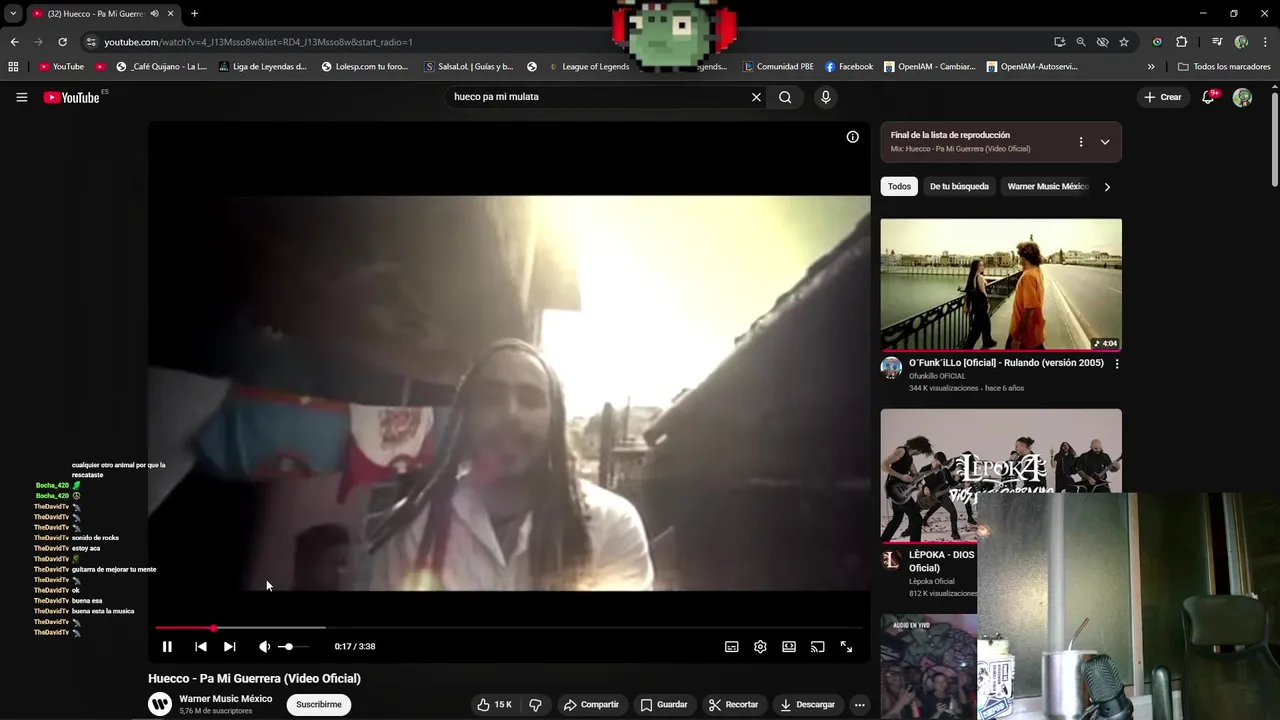This screenshot has height=720, width=1280.
Task: Show more filter chips with arrow
Action: 1107,186
